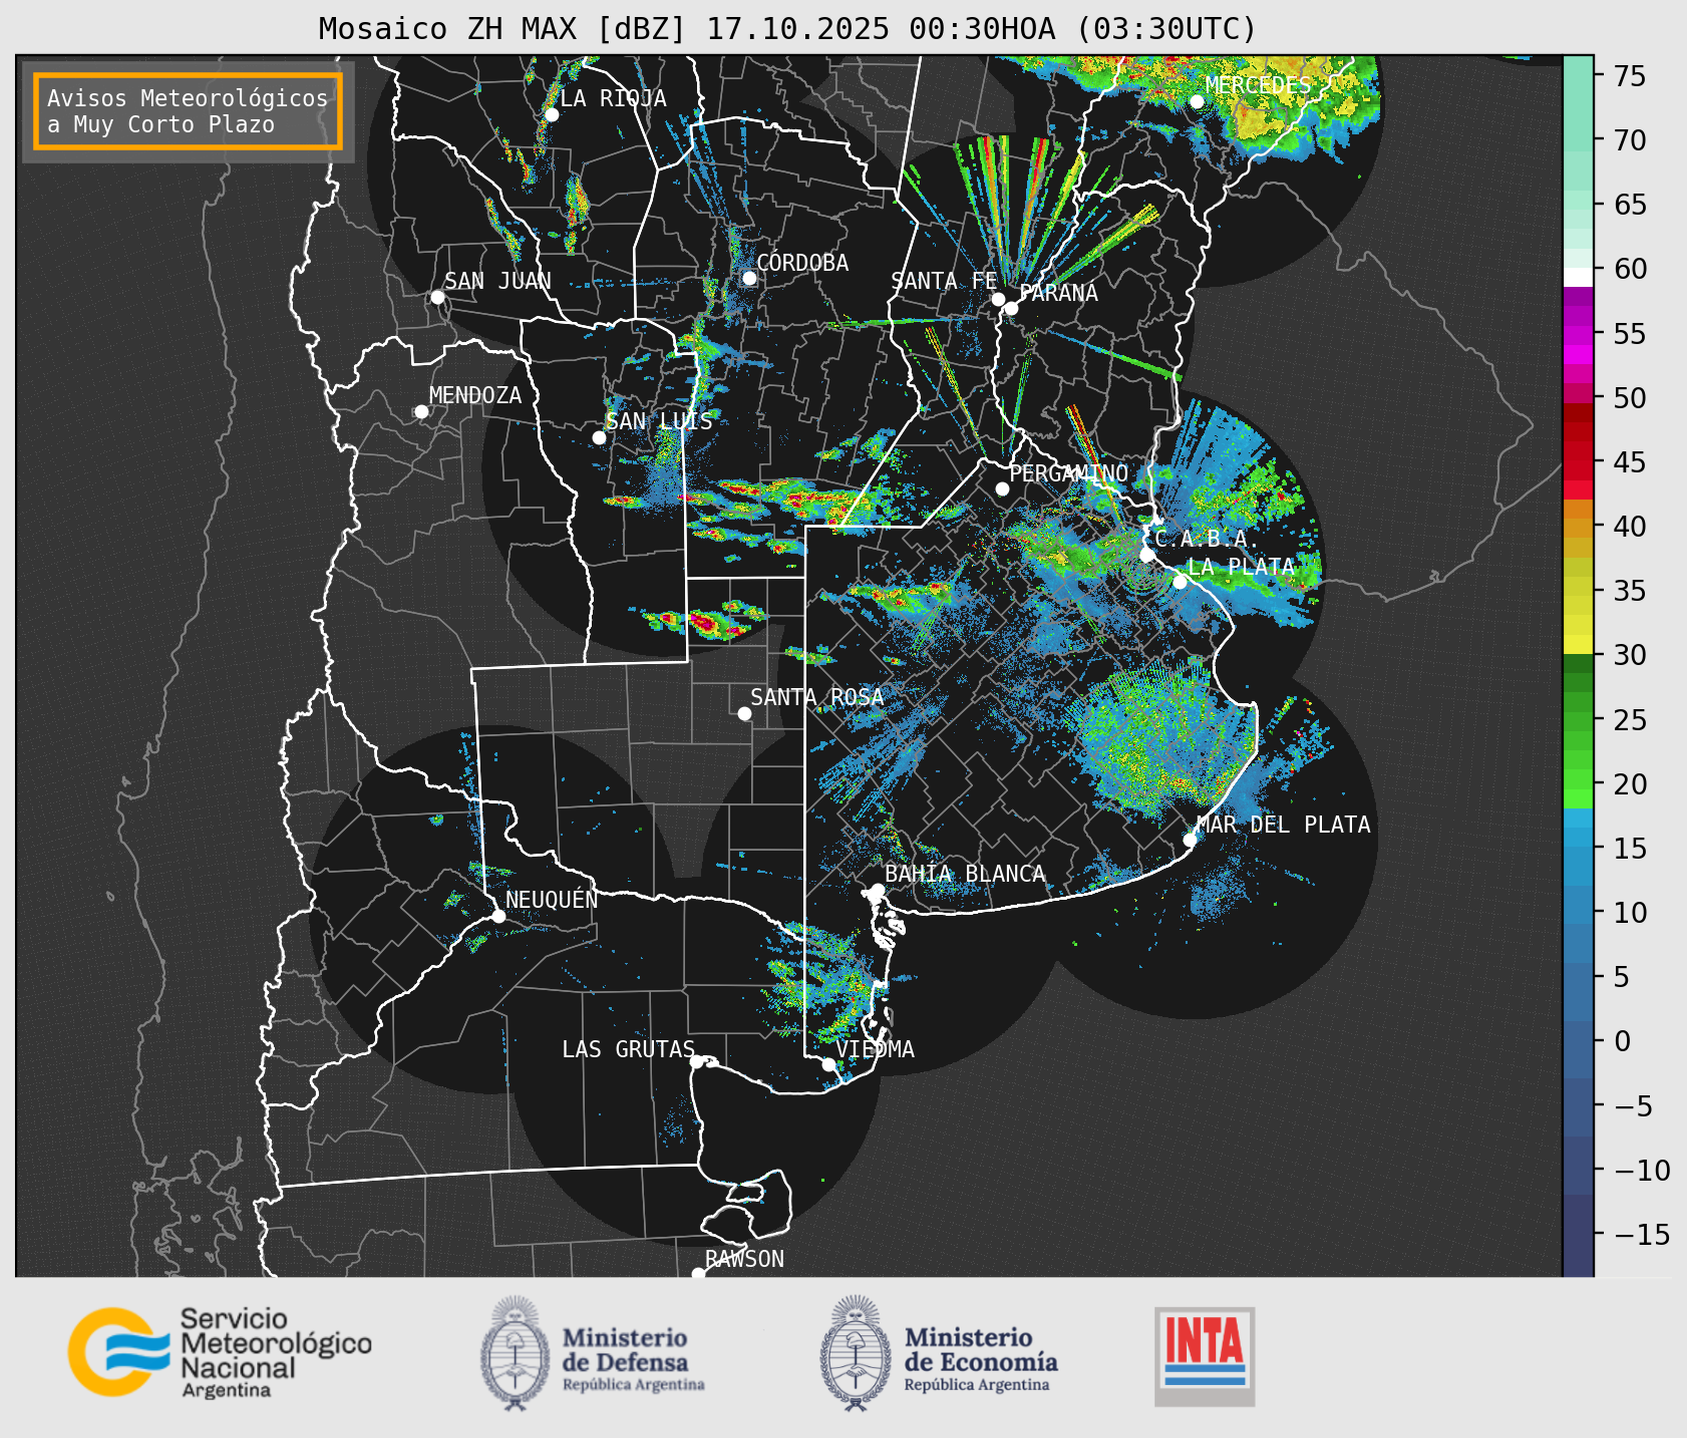The width and height of the screenshot is (1687, 1438).
Task: Select the SAN JUAN city marker dot
Action: 437,297
